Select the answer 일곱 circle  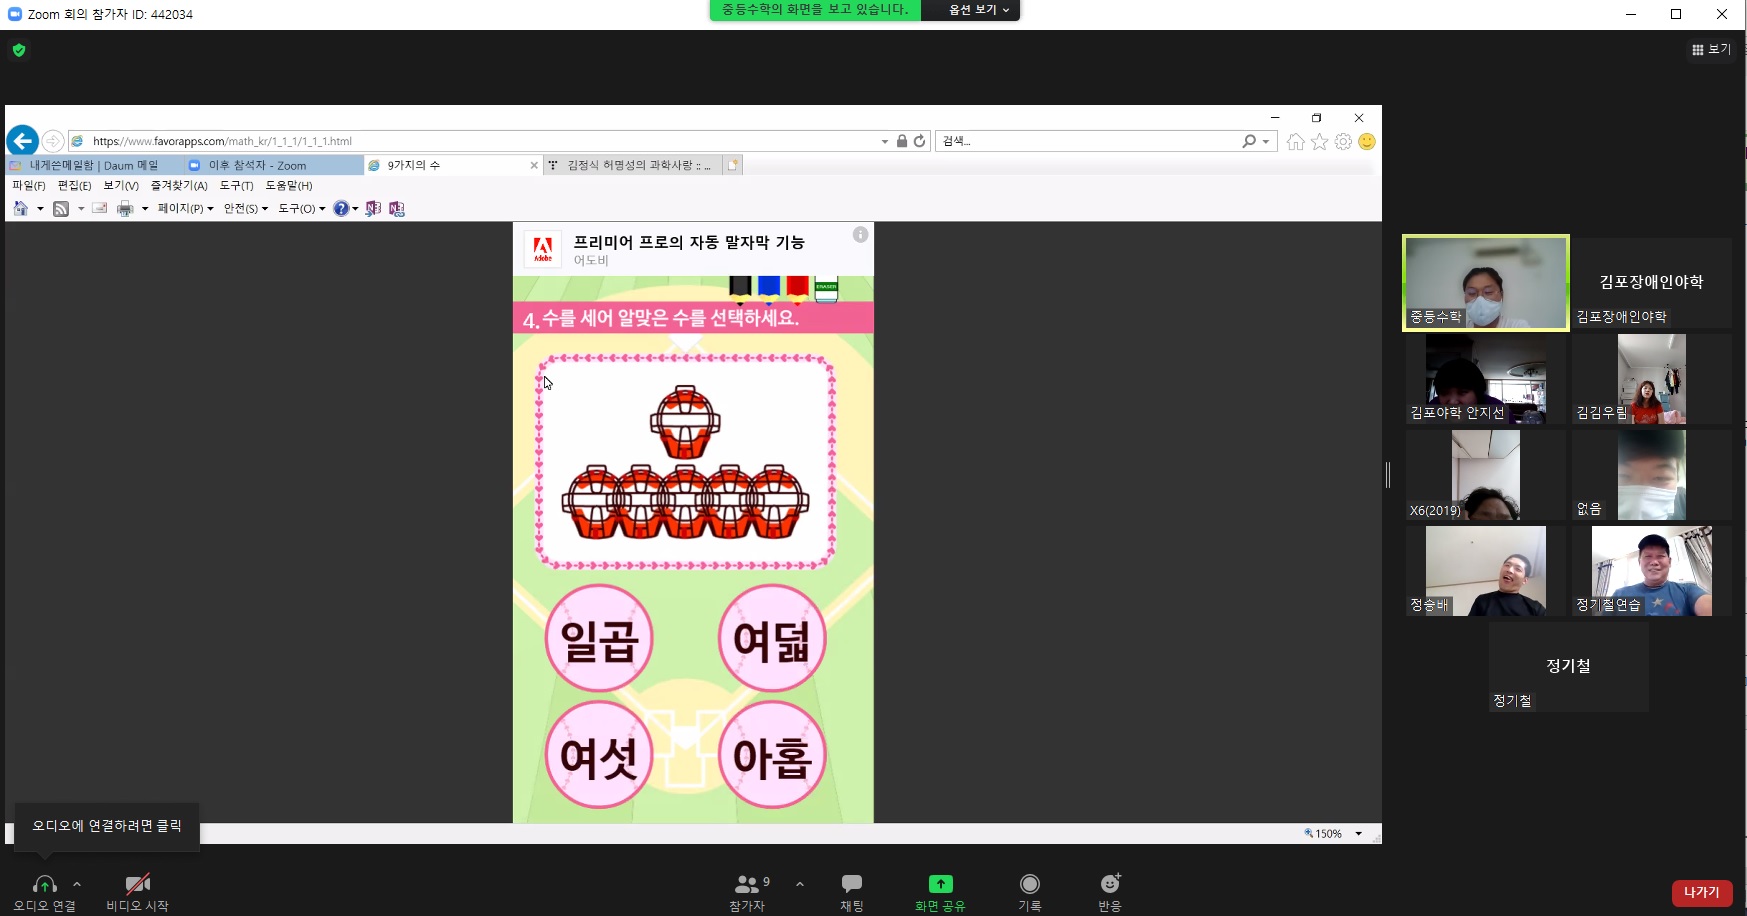599,640
